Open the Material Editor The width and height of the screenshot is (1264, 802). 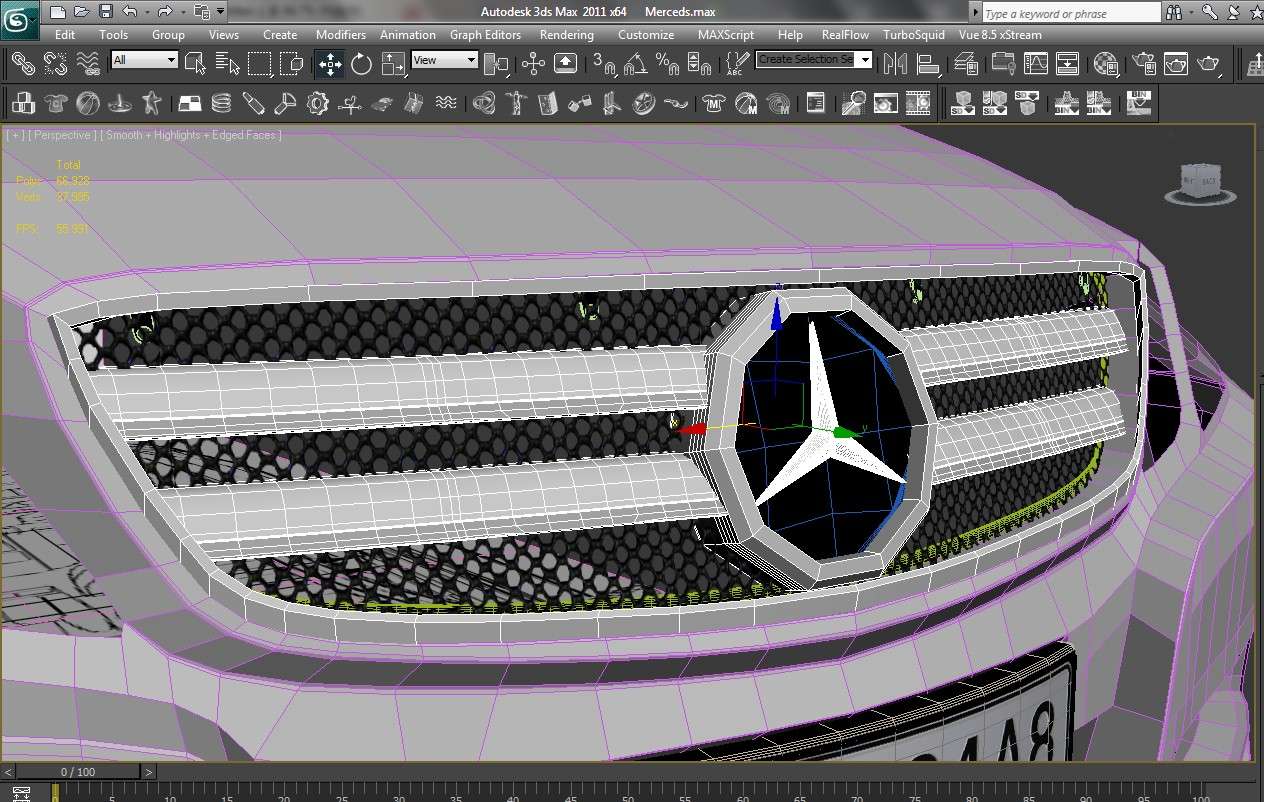(1105, 64)
